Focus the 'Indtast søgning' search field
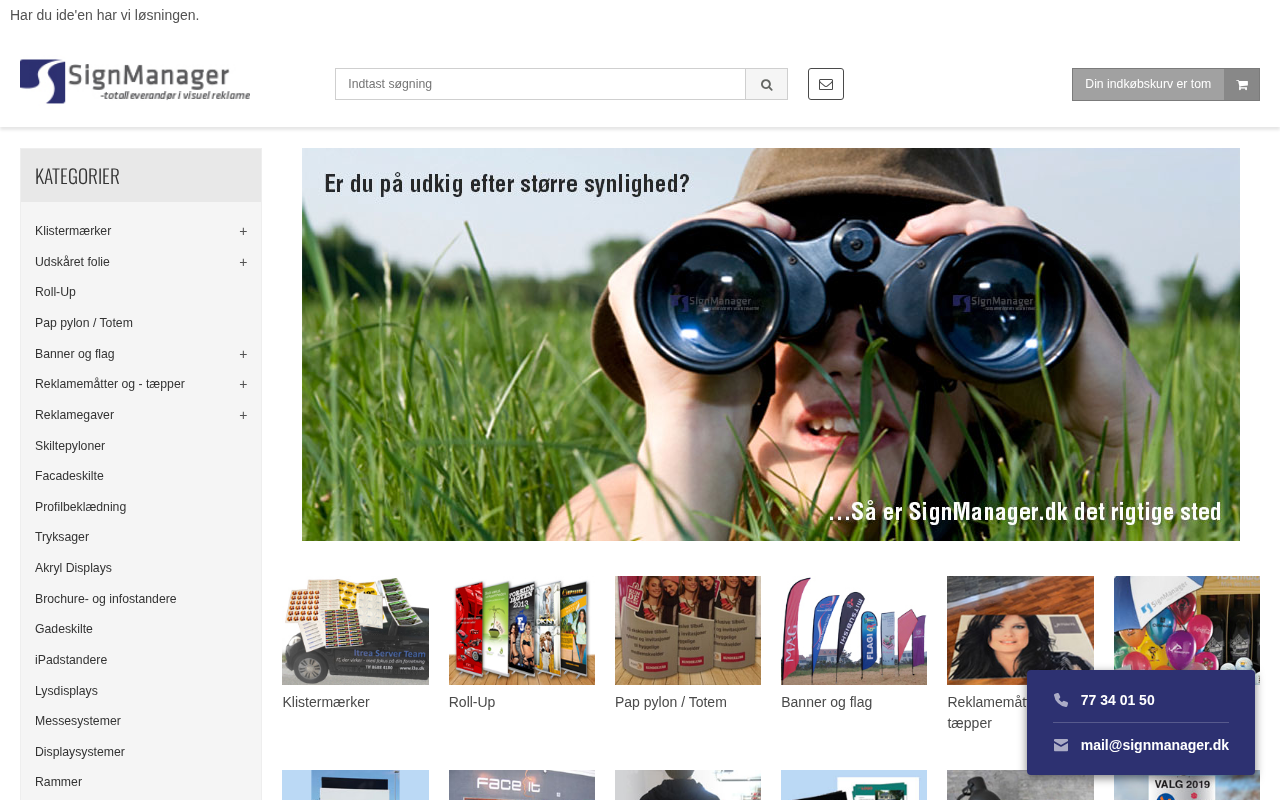This screenshot has width=1280, height=800. (540, 84)
